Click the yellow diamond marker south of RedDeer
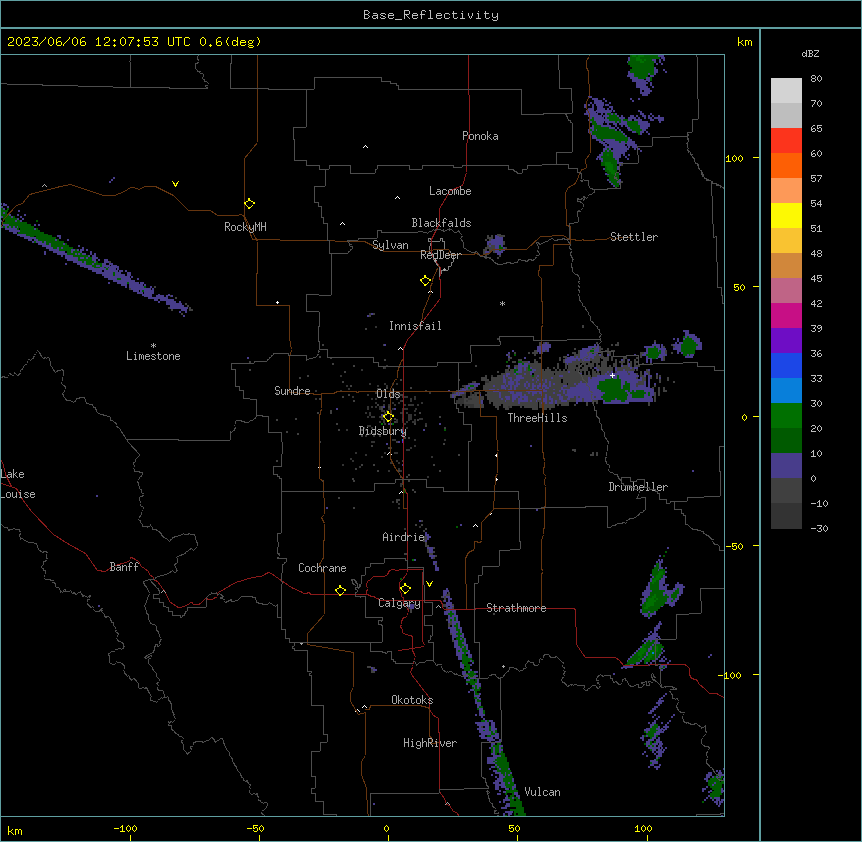The height and width of the screenshot is (842, 862). pos(426,281)
